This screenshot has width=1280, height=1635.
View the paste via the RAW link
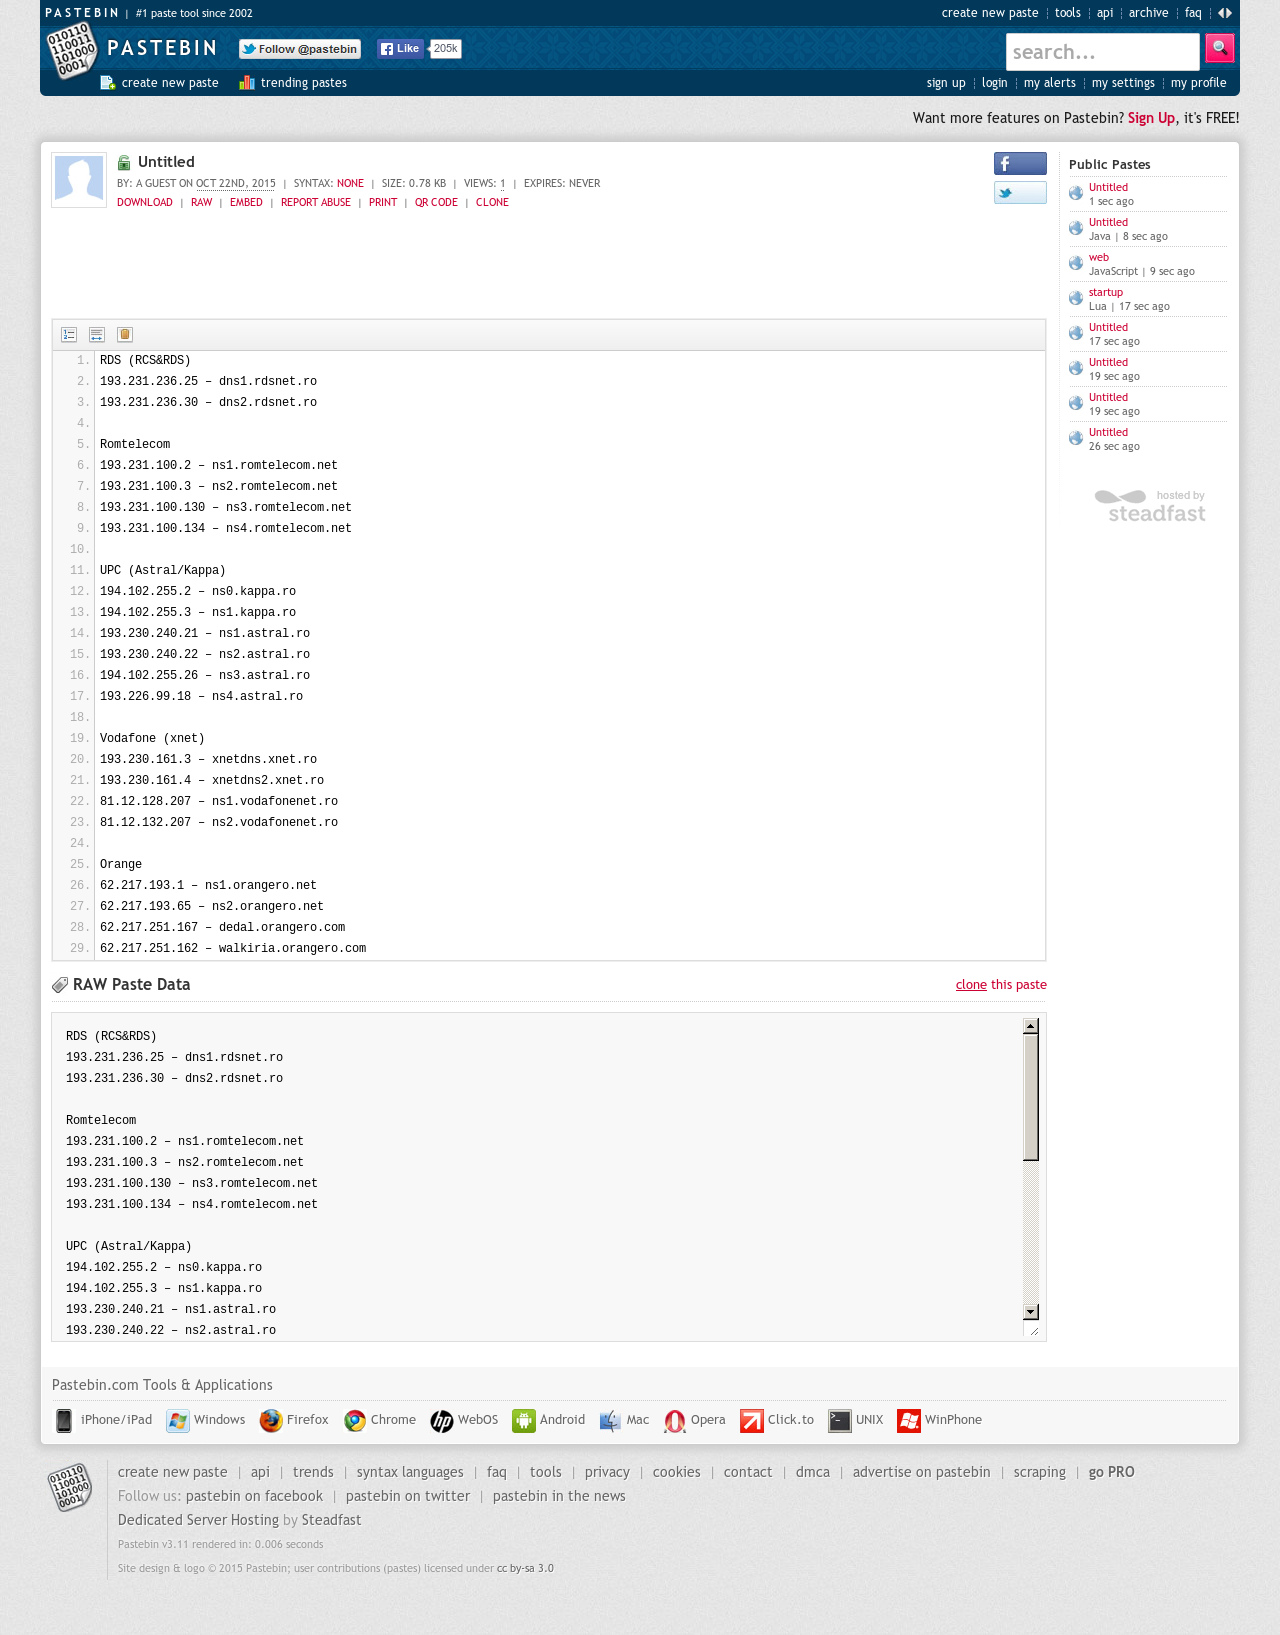point(202,202)
